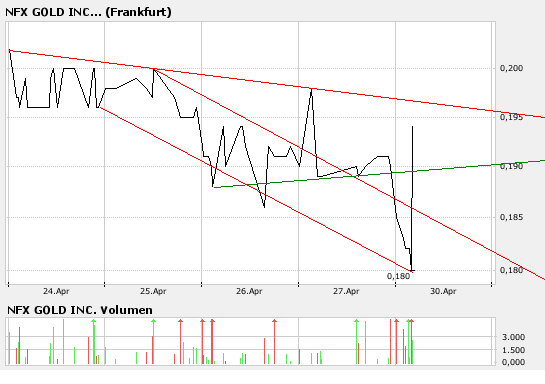
Task: Click the 0,195 price axis label
Action: (x=511, y=117)
